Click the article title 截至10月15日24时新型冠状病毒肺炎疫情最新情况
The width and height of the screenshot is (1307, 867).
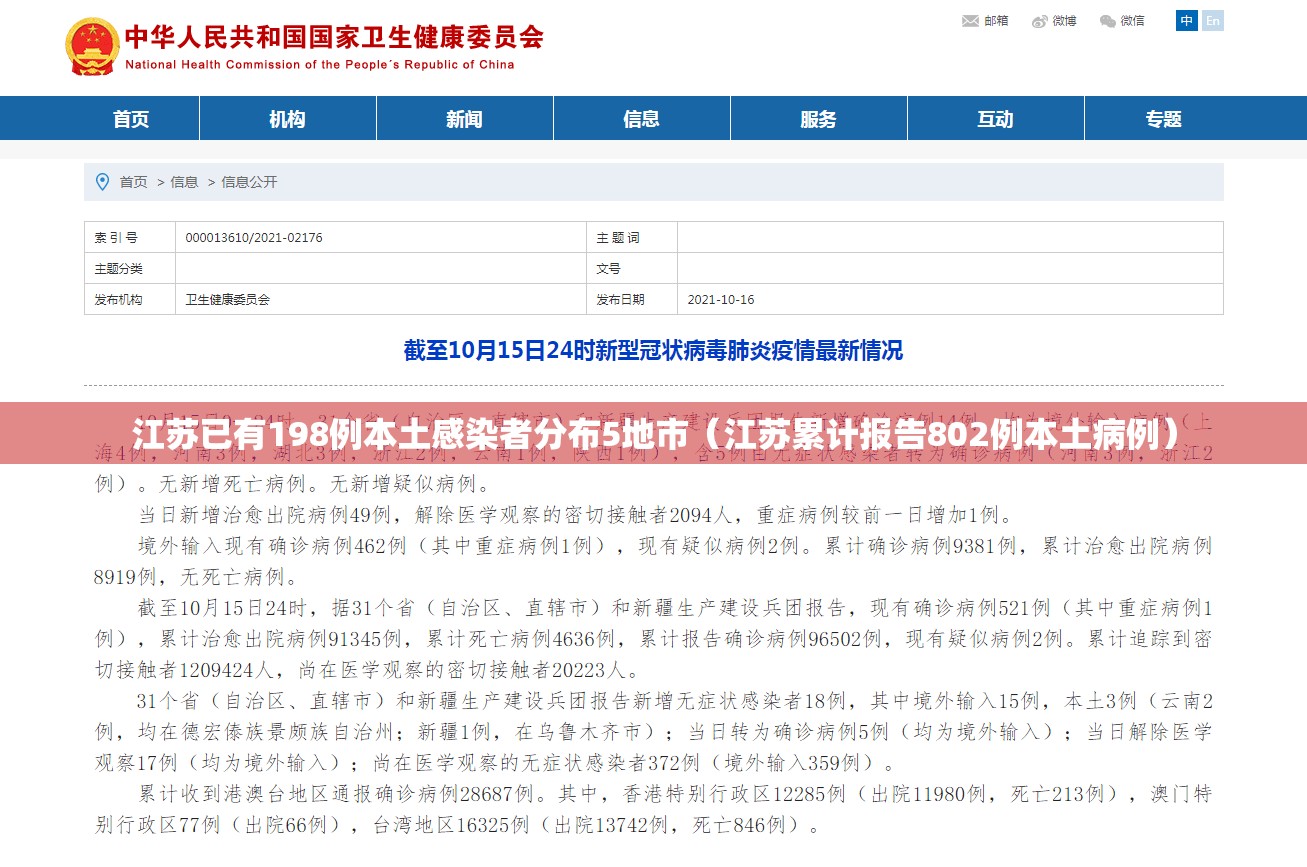[x=653, y=351]
